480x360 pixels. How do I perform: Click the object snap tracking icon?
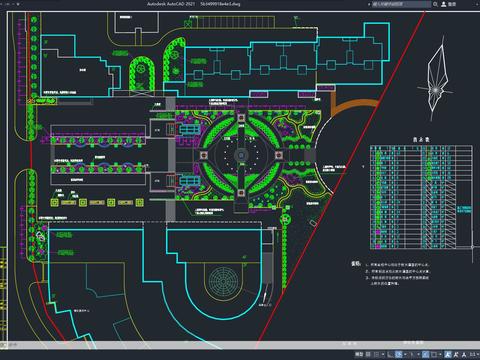coord(425,354)
